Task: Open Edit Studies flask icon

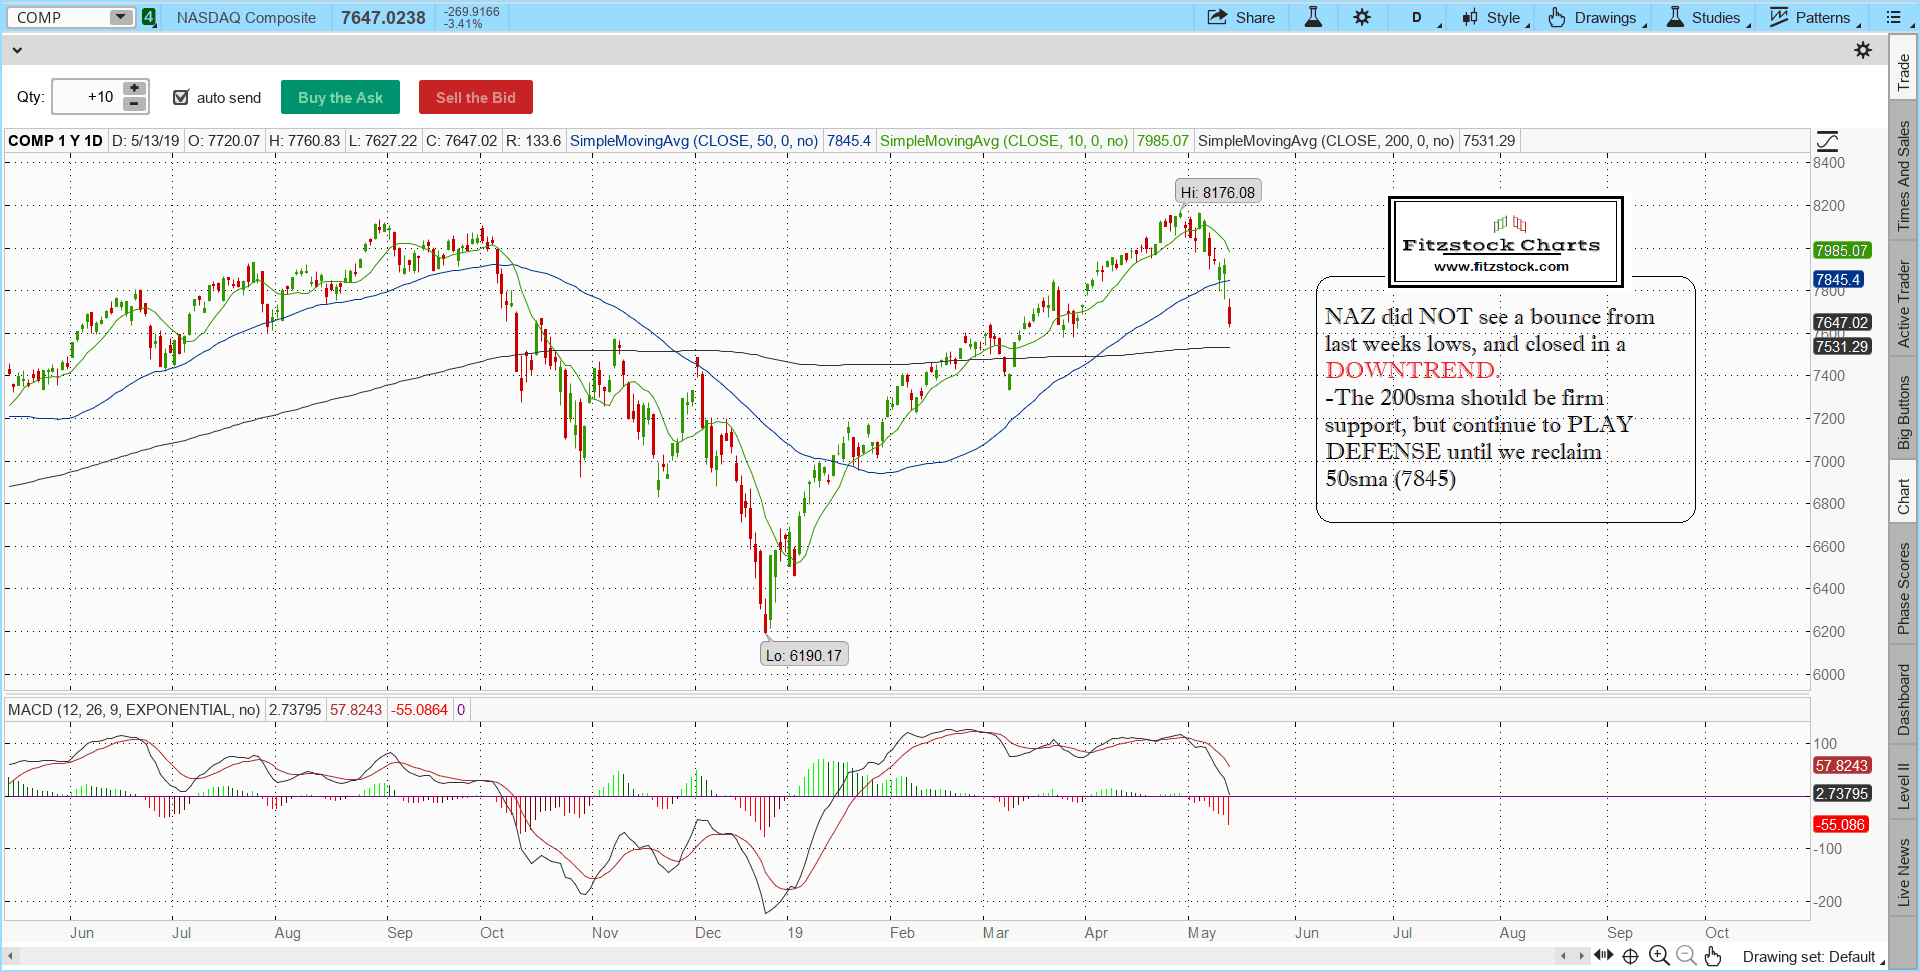Action: coord(1313,17)
